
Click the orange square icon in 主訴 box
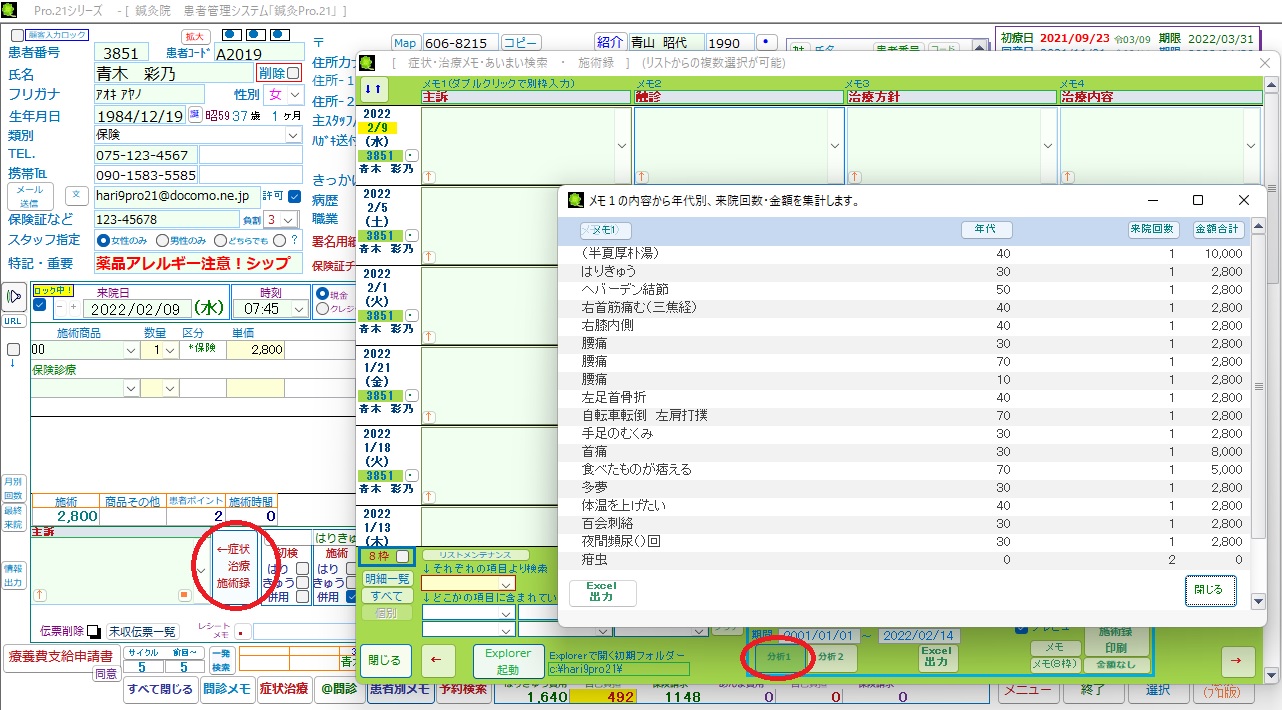coord(184,594)
